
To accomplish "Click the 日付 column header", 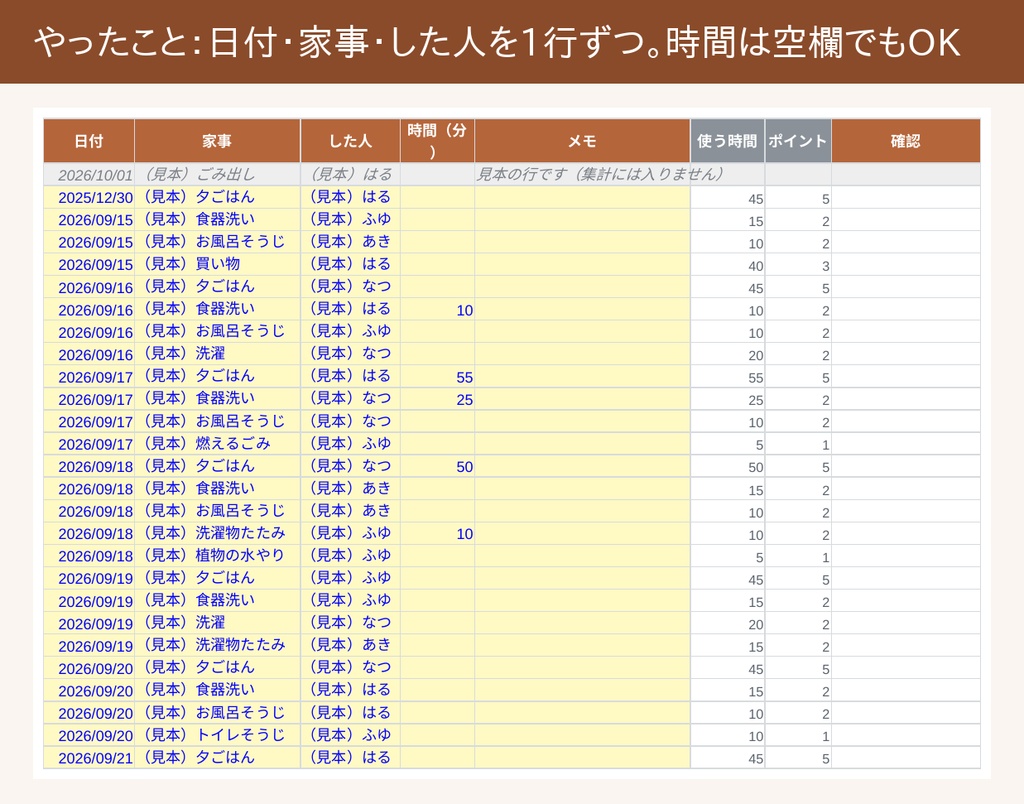I will (x=89, y=140).
